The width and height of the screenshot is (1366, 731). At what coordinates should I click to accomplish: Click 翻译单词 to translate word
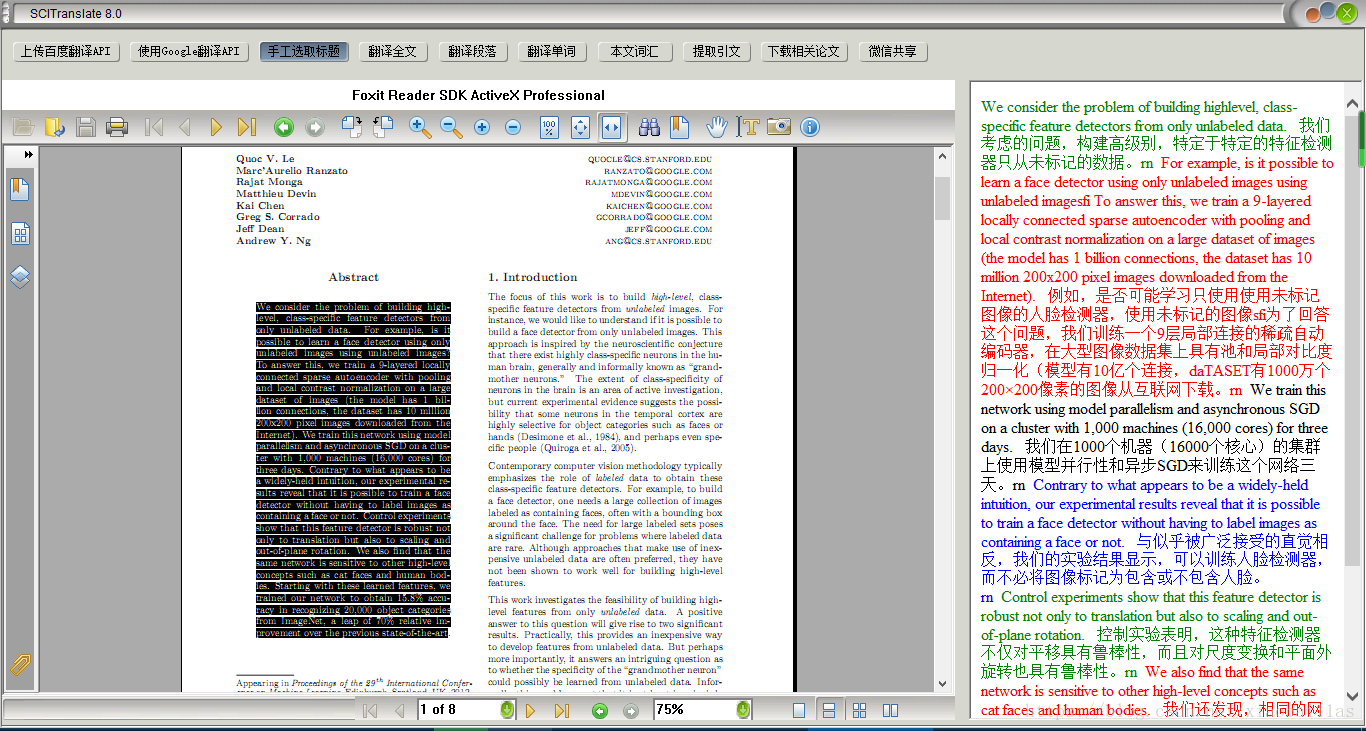pyautogui.click(x=552, y=51)
